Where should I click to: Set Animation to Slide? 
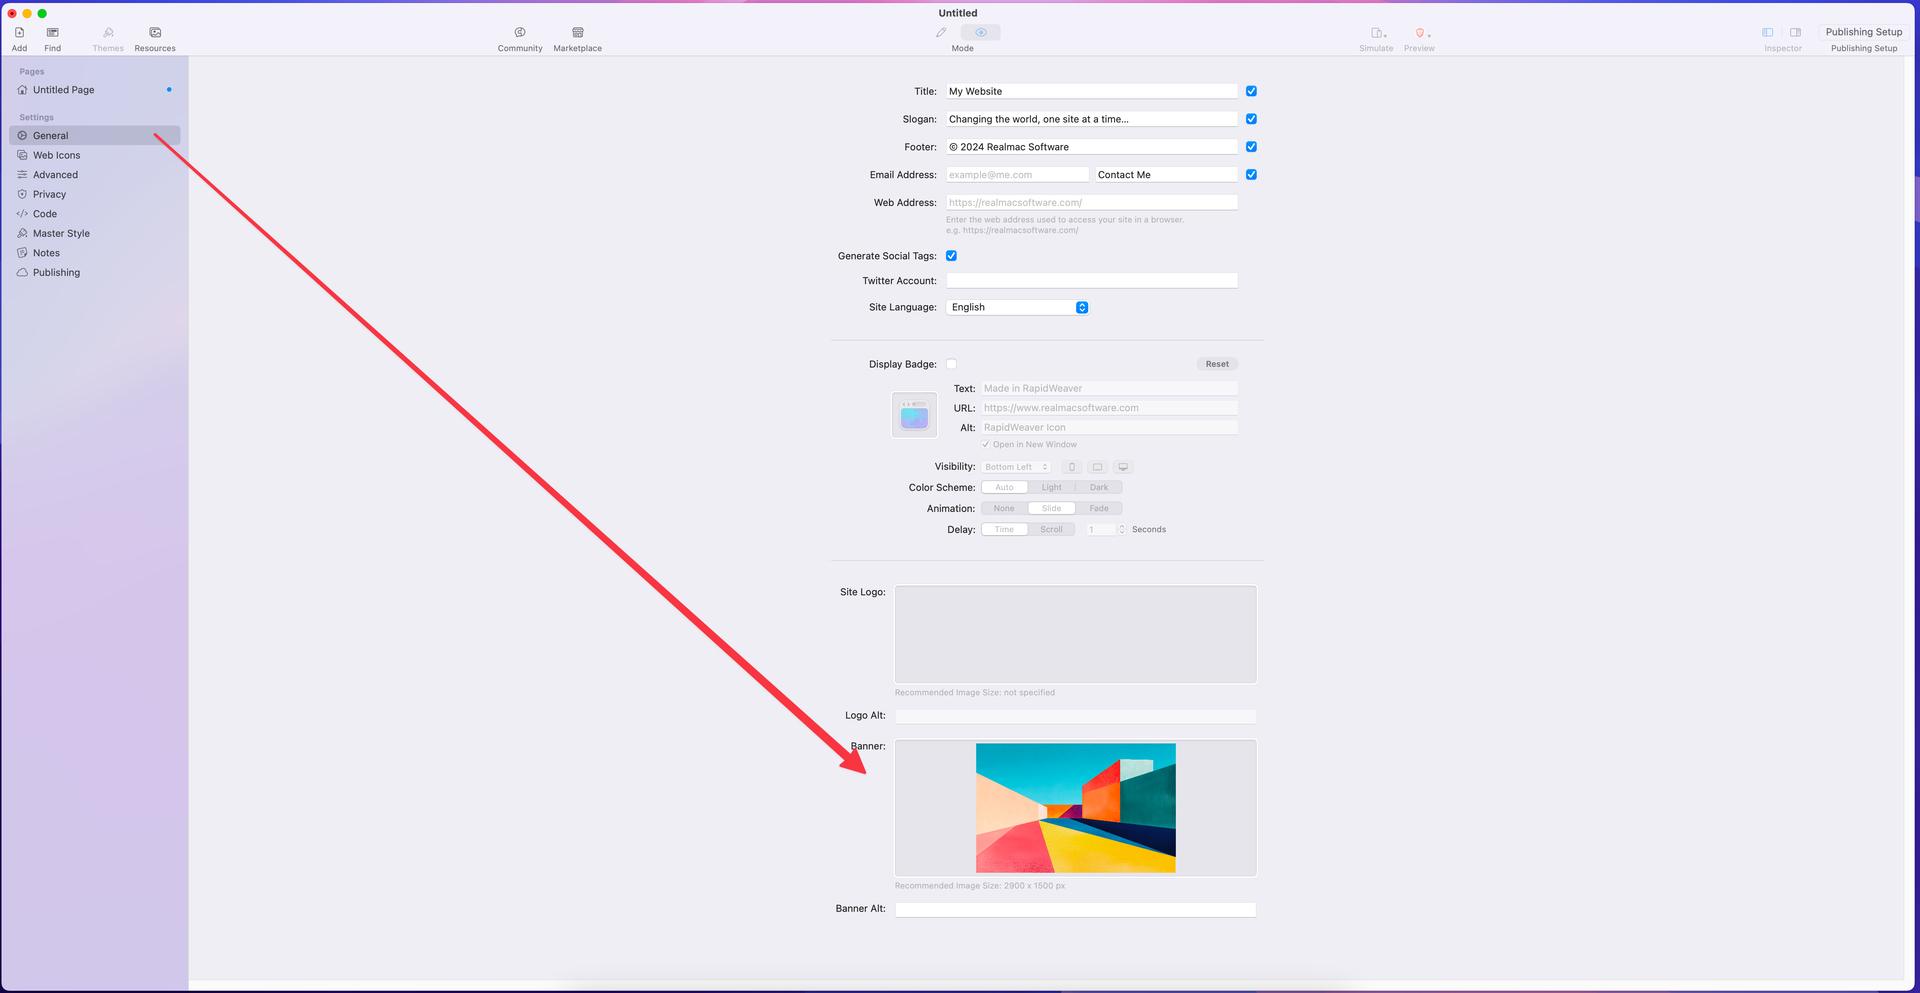coord(1052,509)
